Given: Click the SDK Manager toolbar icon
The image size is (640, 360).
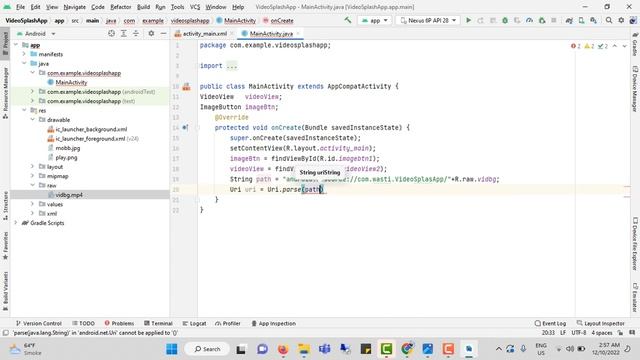Looking at the screenshot, I should (593, 20).
